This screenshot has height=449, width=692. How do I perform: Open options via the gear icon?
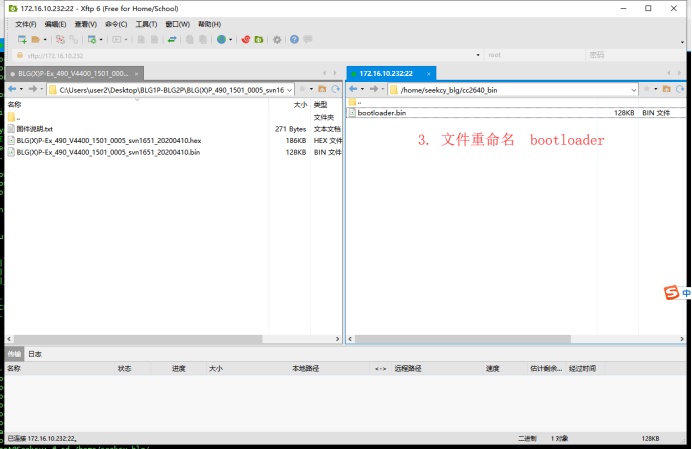[x=277, y=40]
